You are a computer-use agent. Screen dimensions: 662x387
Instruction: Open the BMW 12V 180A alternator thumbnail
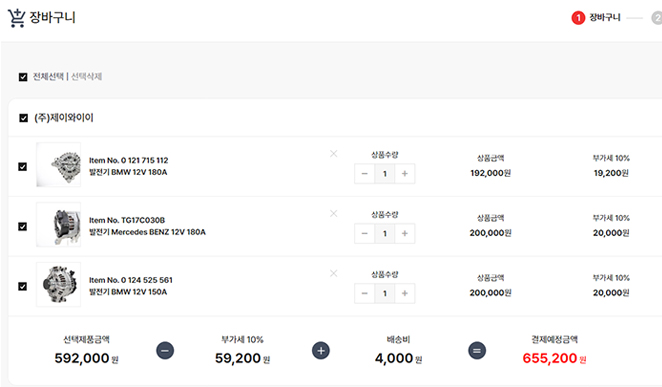pos(58,165)
